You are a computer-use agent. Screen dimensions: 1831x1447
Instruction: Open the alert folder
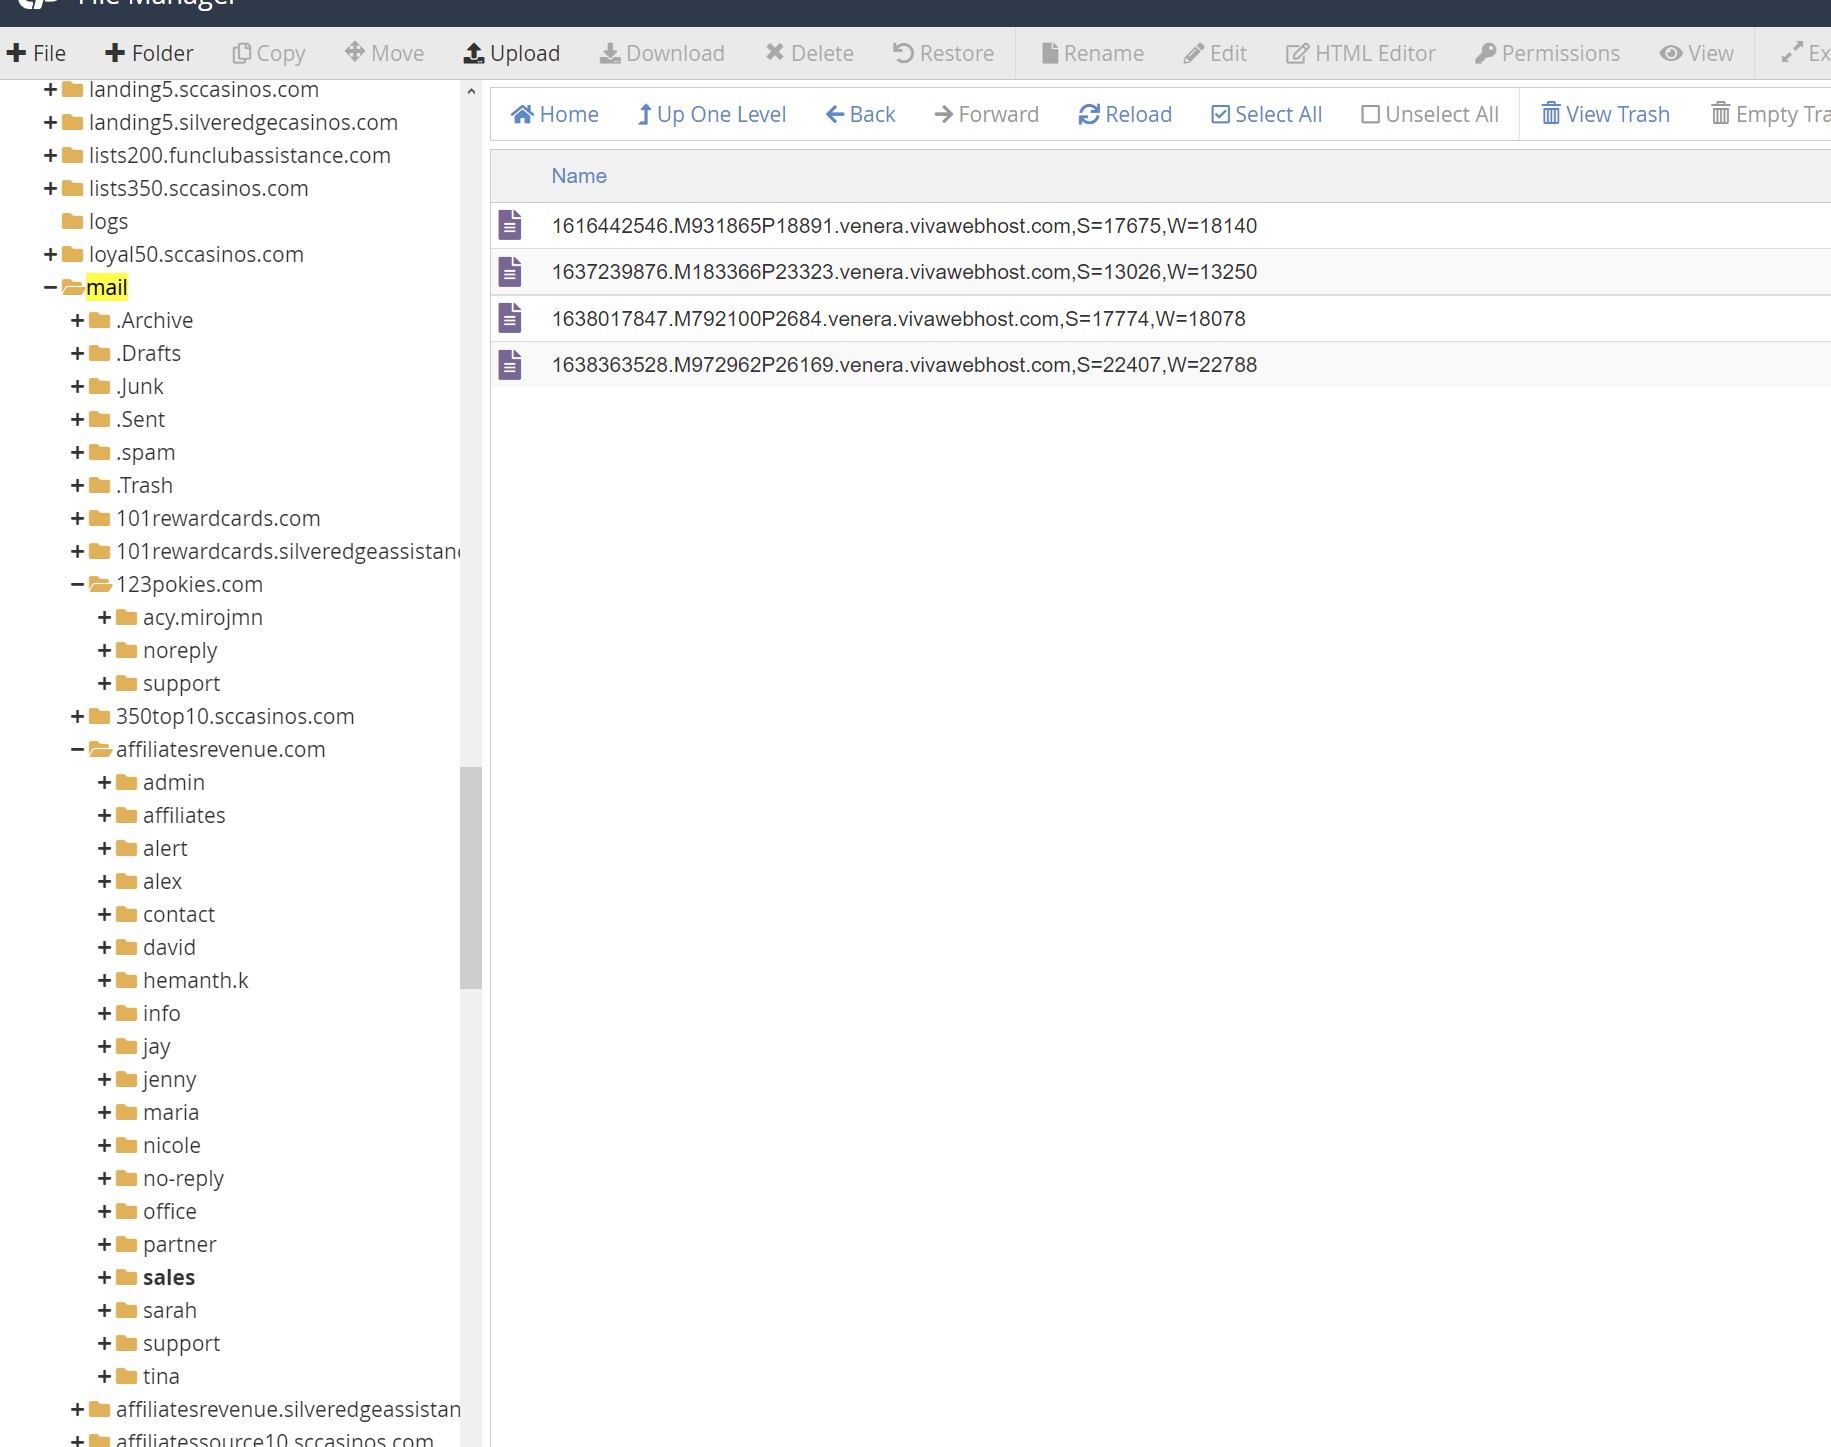[165, 848]
